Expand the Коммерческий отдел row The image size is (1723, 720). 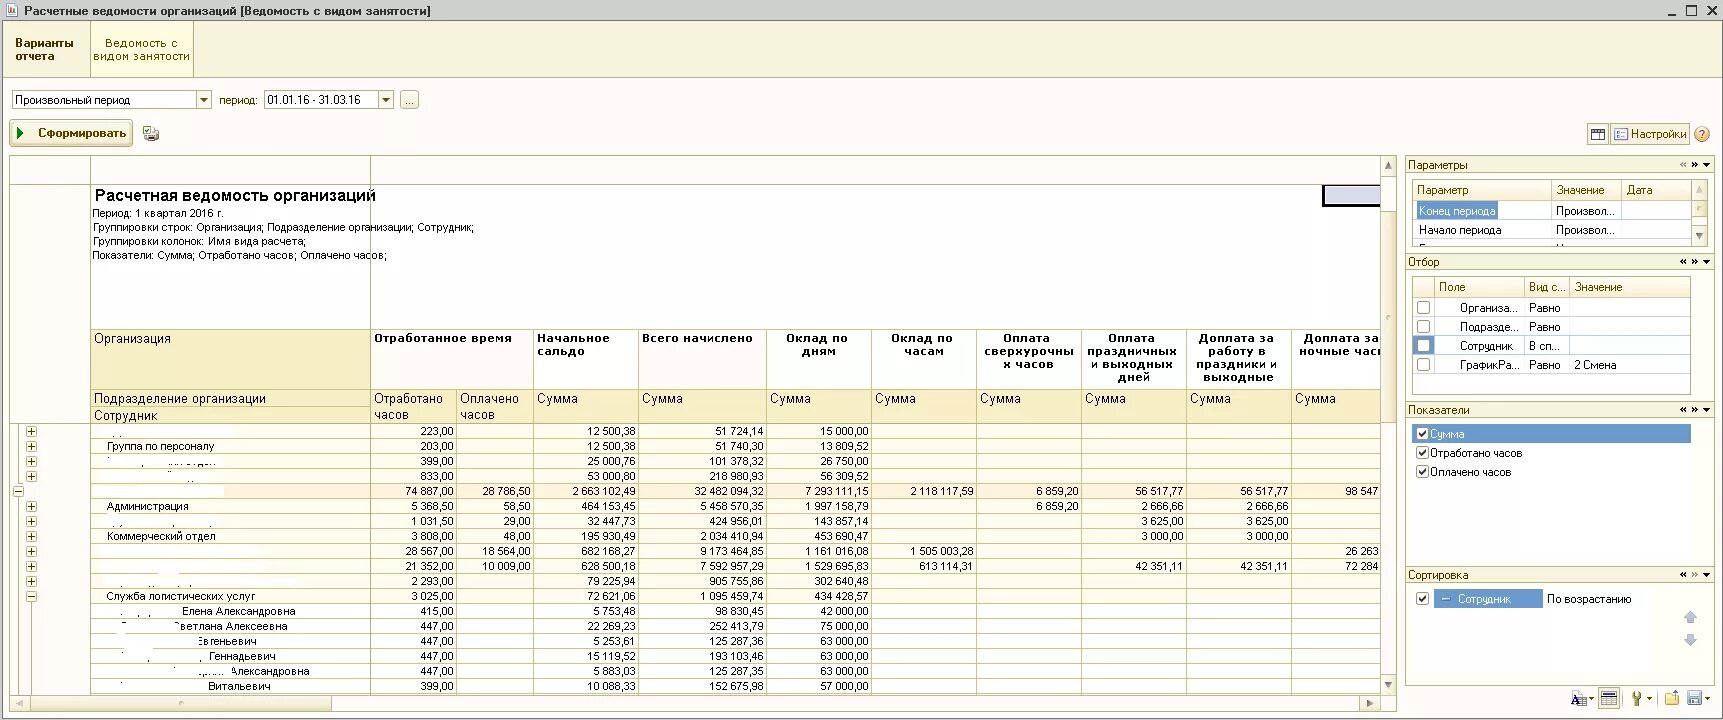coord(31,536)
